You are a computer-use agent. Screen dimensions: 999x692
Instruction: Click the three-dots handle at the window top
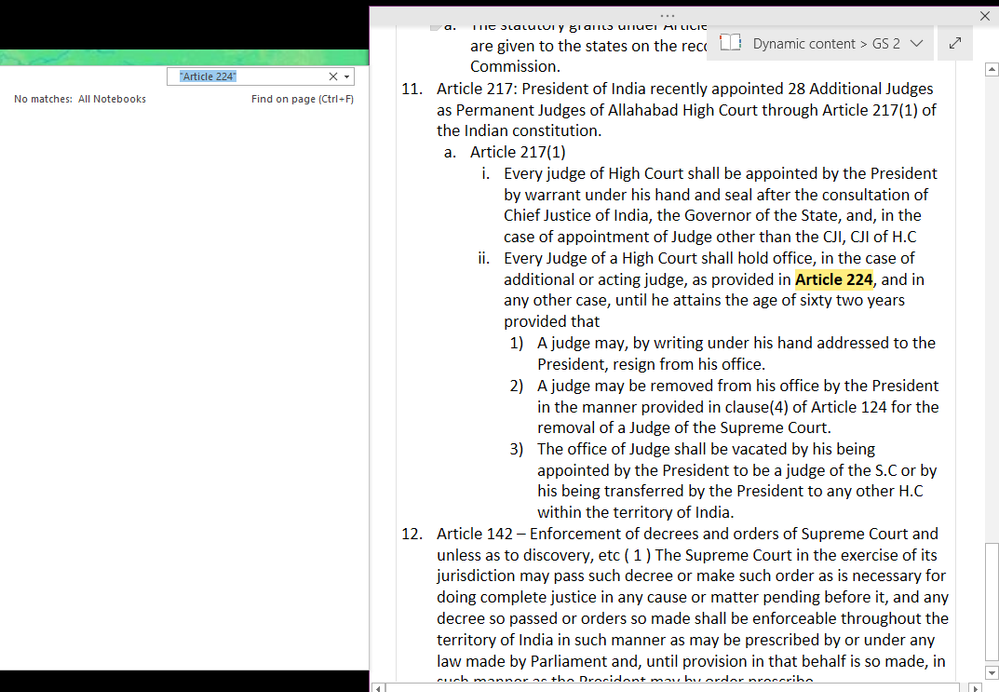[x=667, y=15]
